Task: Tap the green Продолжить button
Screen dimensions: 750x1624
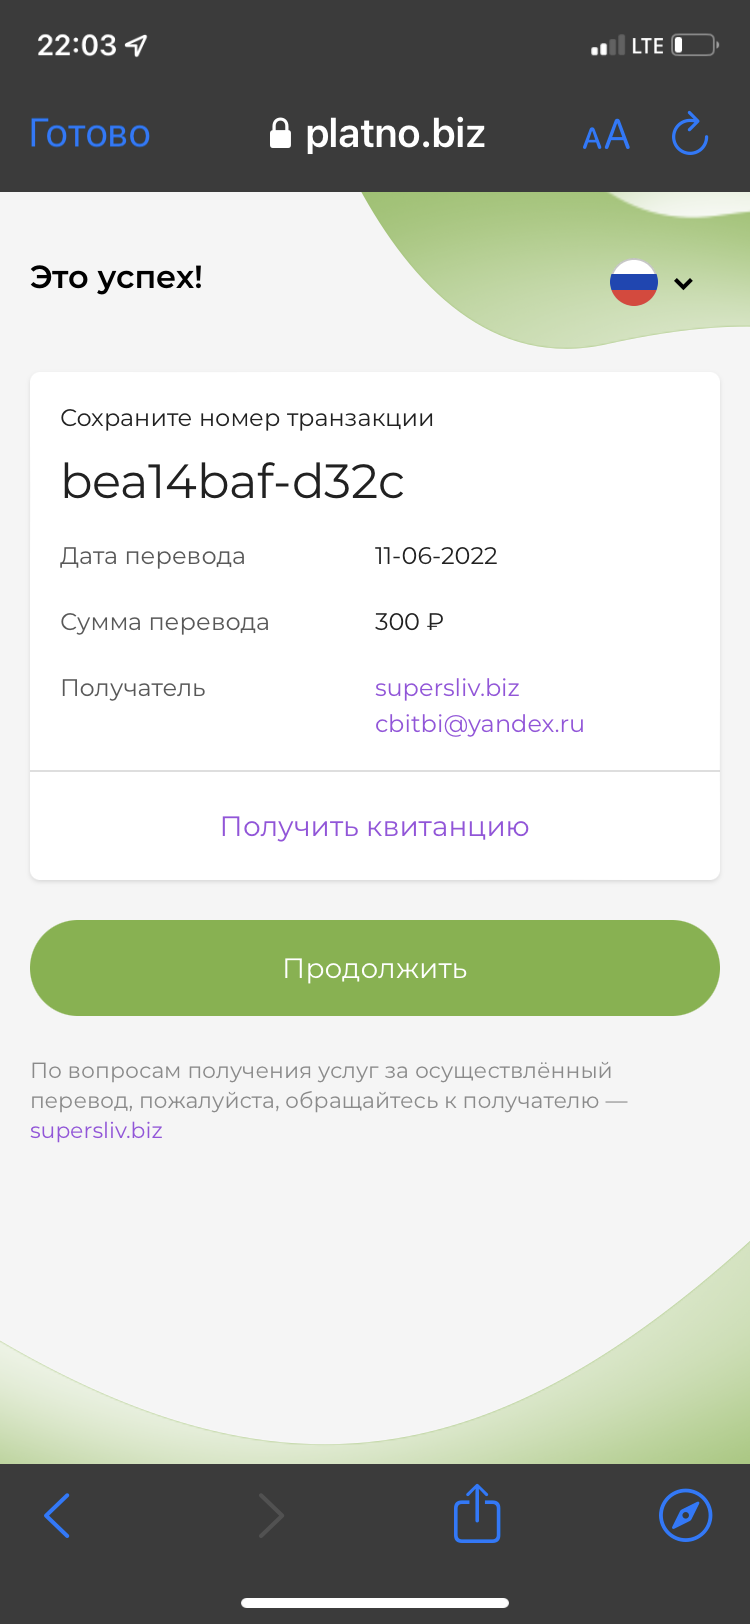Action: pyautogui.click(x=375, y=968)
